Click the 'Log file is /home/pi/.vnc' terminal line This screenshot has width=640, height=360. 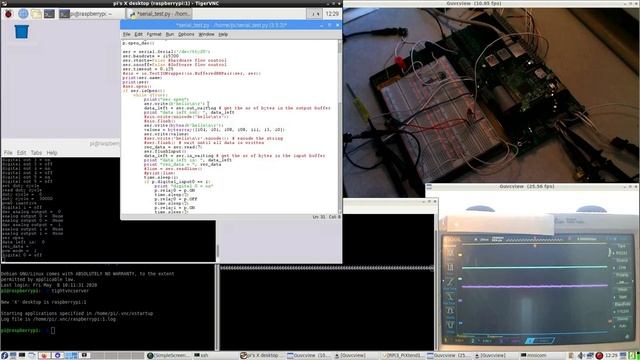tap(58, 319)
